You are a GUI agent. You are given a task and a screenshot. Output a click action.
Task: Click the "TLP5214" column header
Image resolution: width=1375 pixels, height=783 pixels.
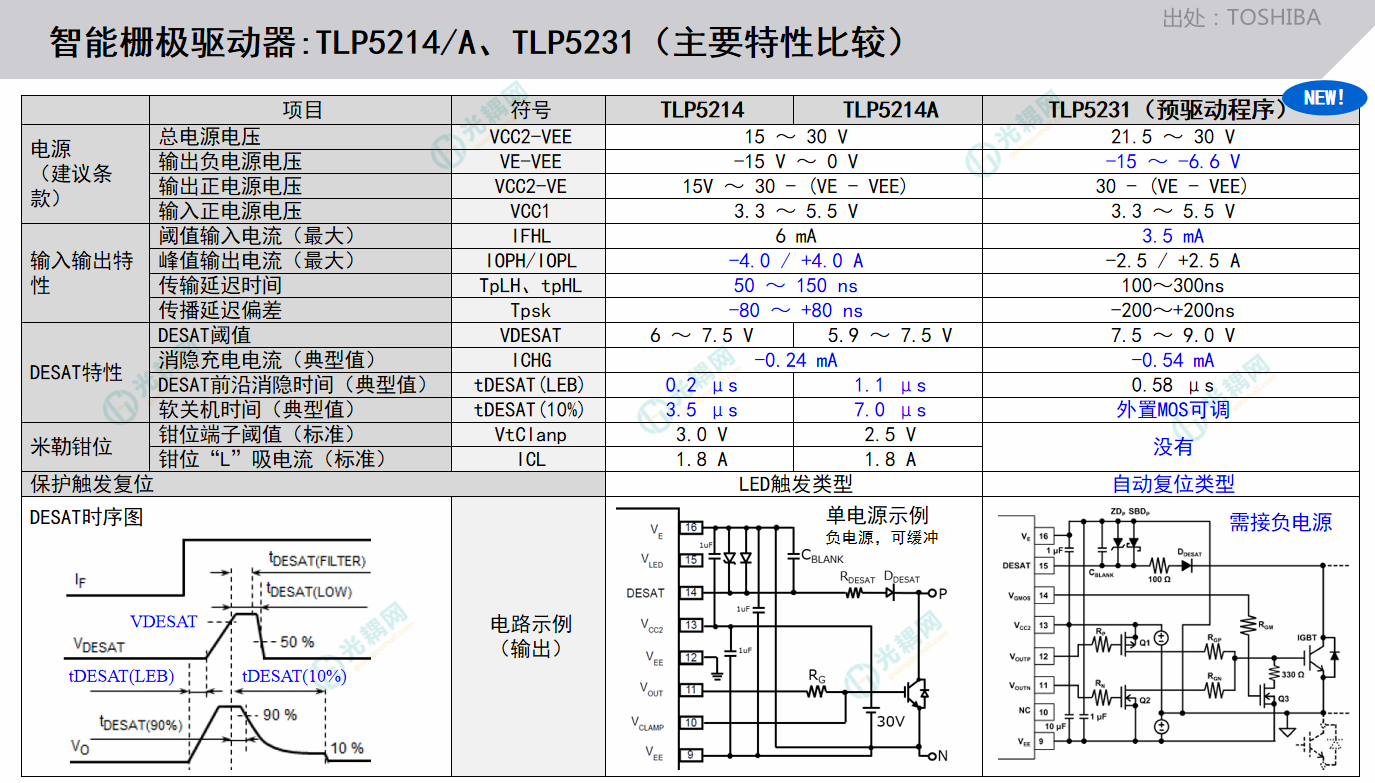point(700,110)
